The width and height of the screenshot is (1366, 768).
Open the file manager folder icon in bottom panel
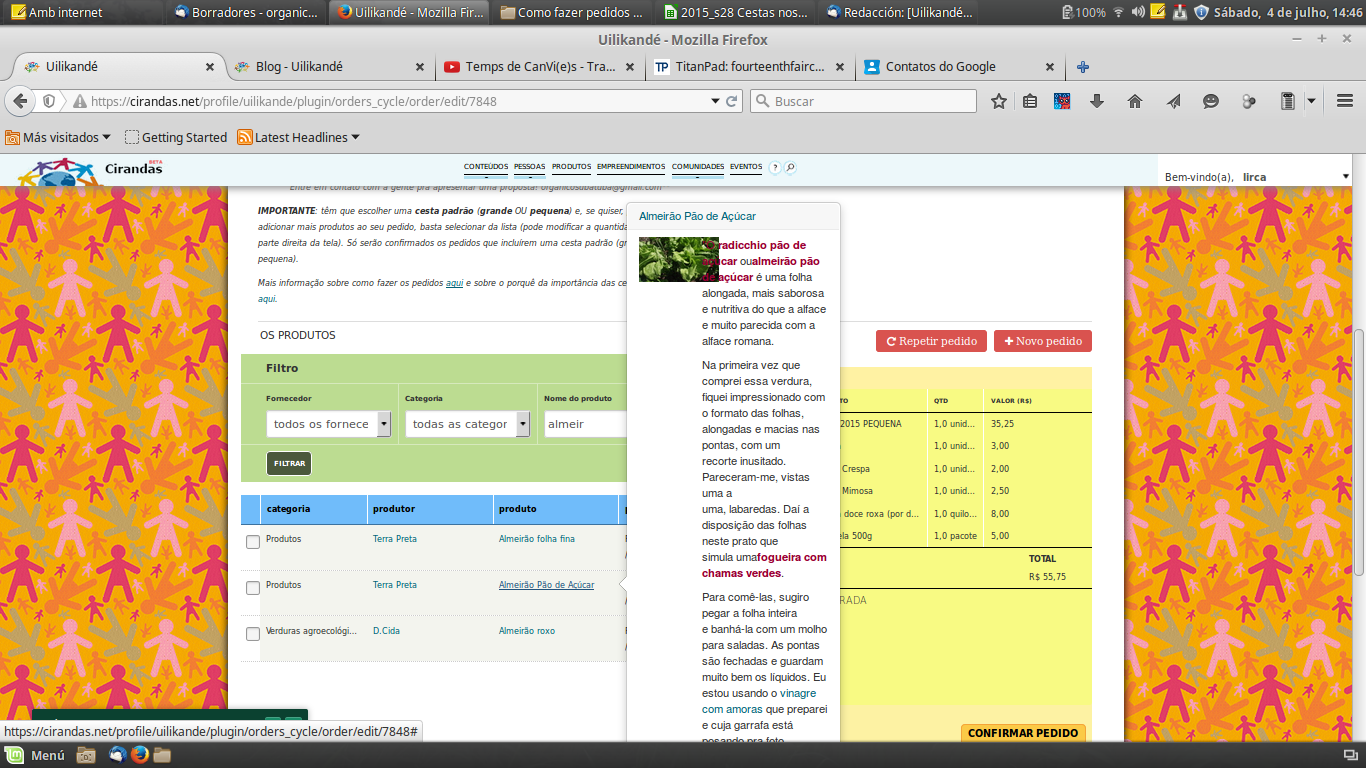tap(162, 755)
